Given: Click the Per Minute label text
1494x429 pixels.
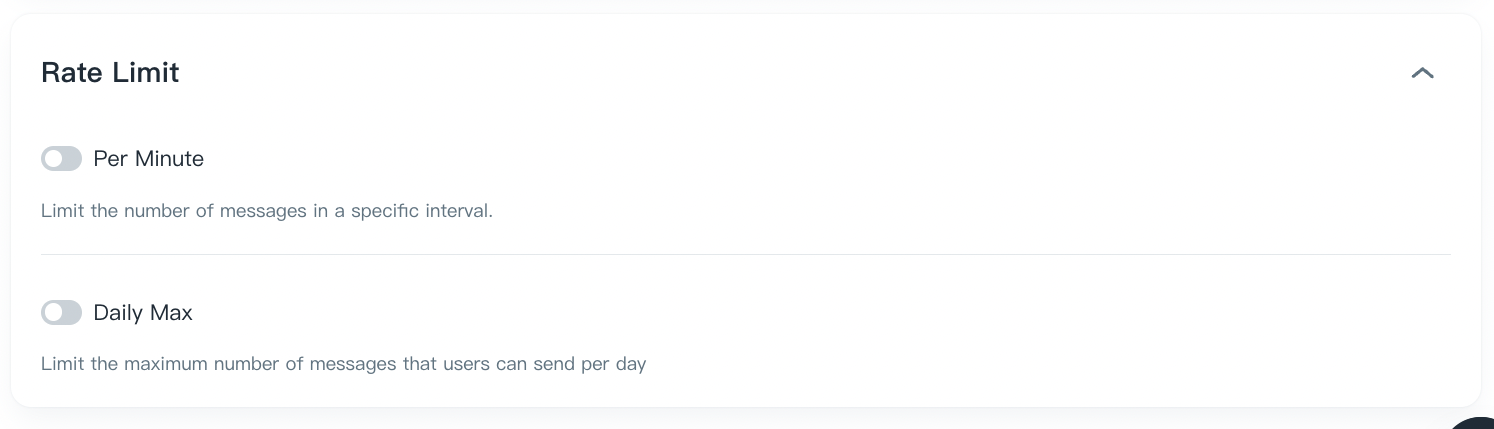Looking at the screenshot, I should tap(148, 159).
